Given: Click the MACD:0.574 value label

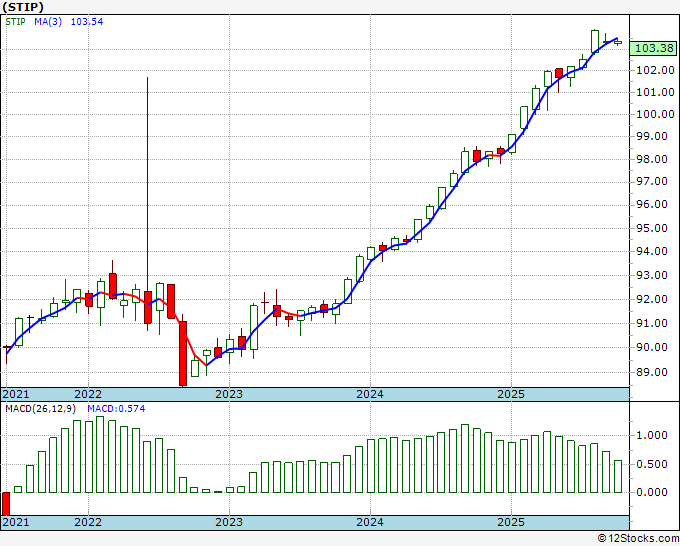Looking at the screenshot, I should pyautogui.click(x=116, y=409).
